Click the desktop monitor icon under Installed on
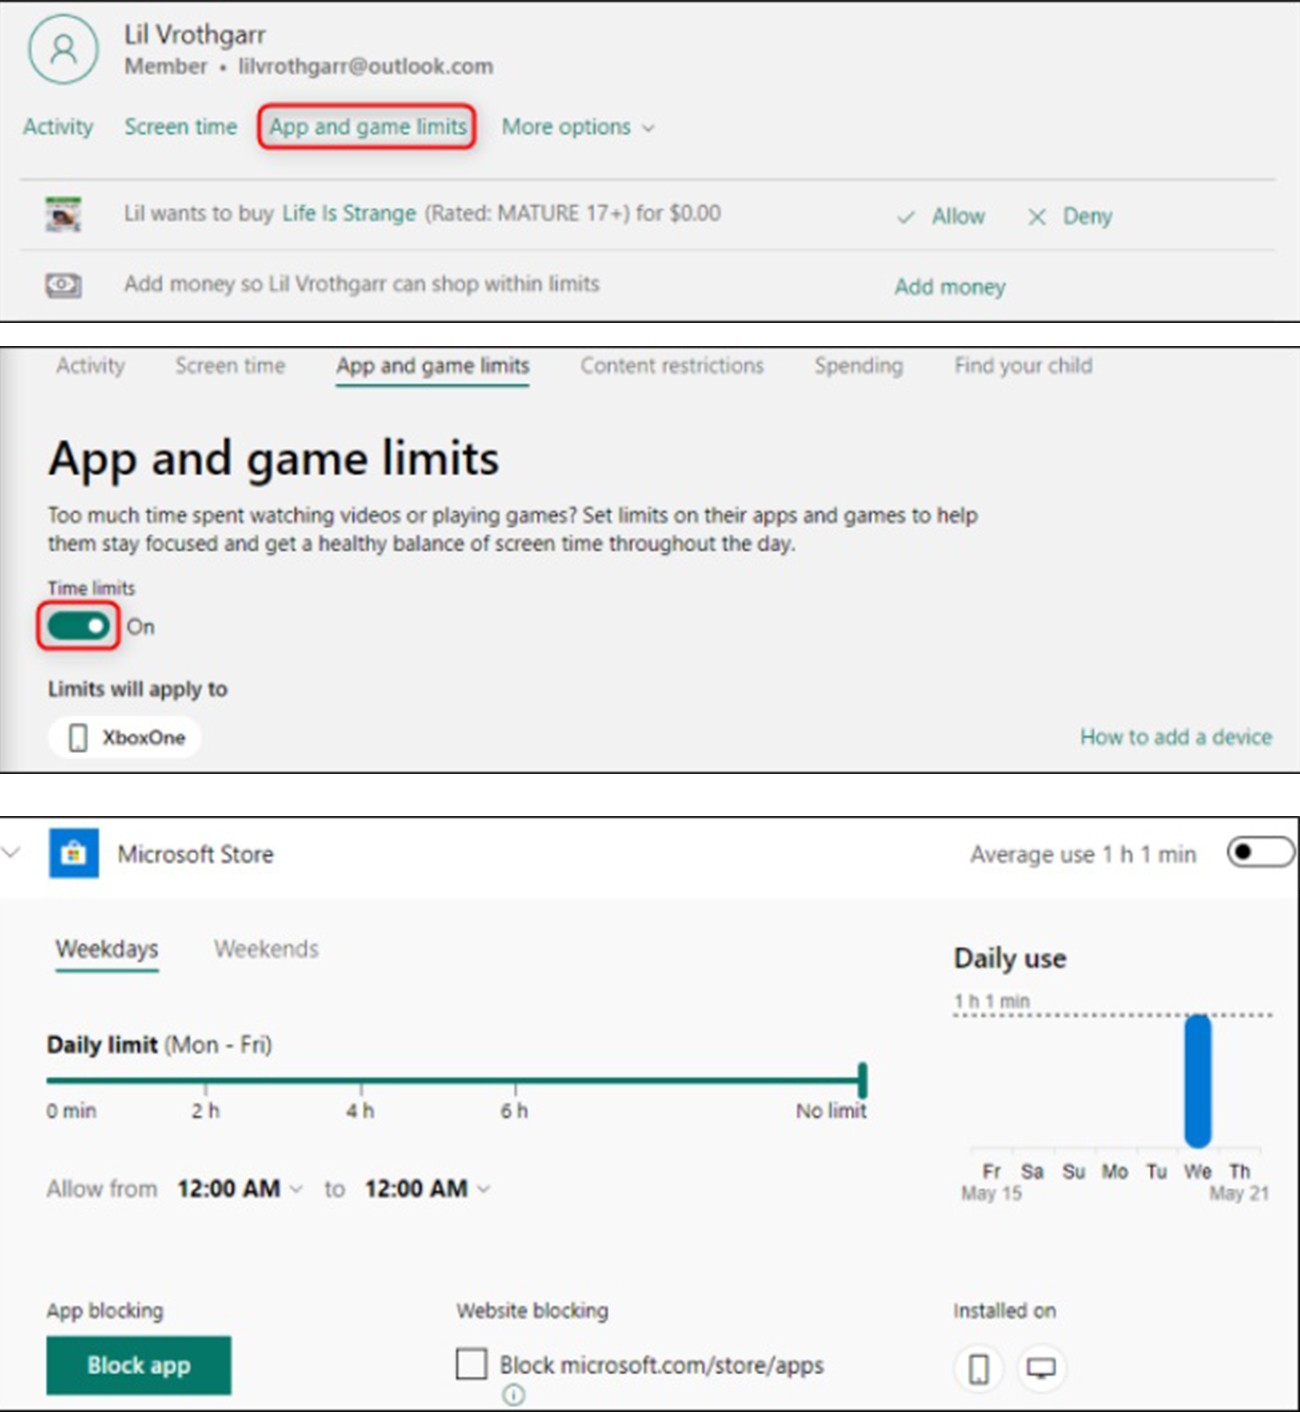Screen dimensions: 1300x1412 (x=1041, y=1368)
